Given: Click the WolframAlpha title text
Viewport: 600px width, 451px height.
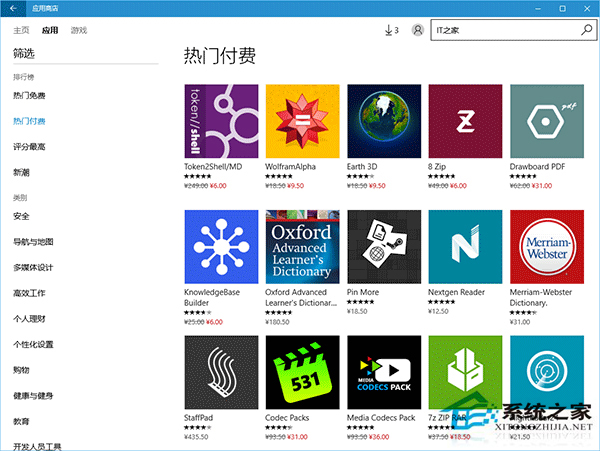Looking at the screenshot, I should pos(290,167).
